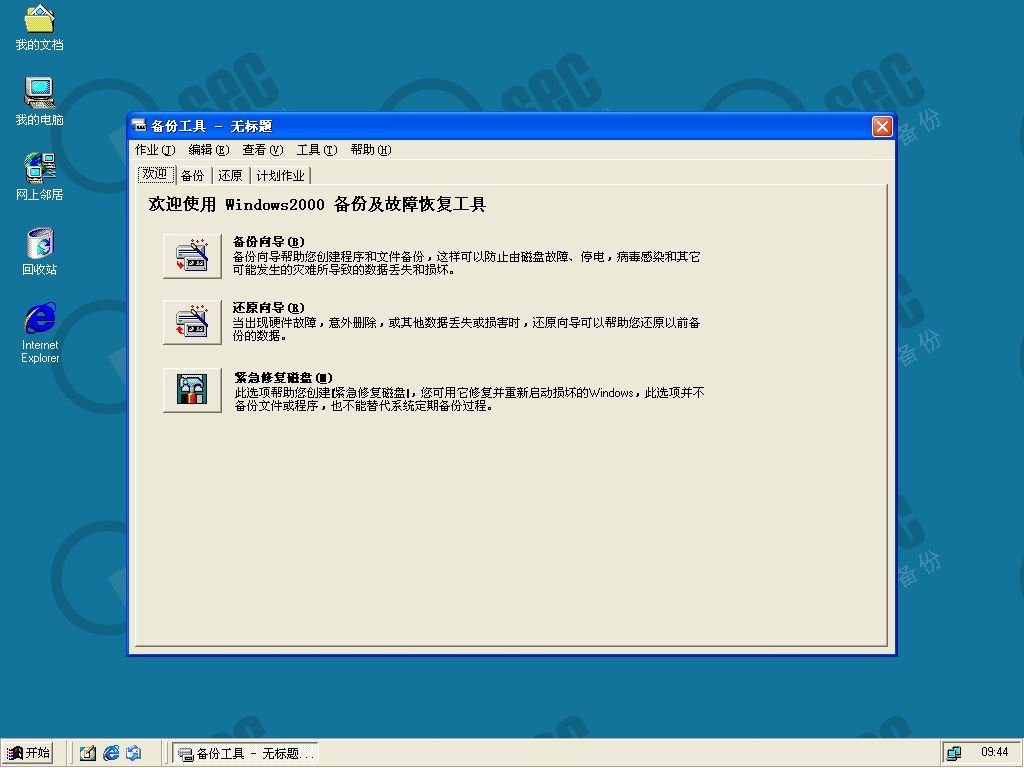The height and width of the screenshot is (768, 1024).
Task: Launch the 还原向导 wizard icon button
Action: (192, 322)
